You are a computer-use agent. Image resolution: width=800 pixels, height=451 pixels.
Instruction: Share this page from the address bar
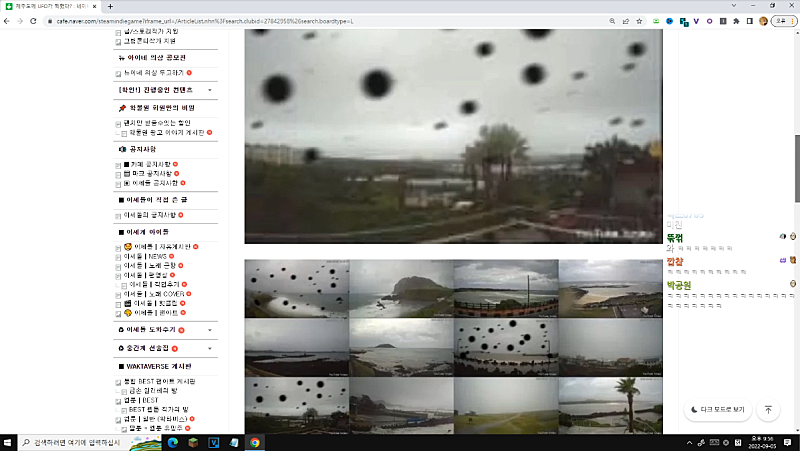(626, 21)
